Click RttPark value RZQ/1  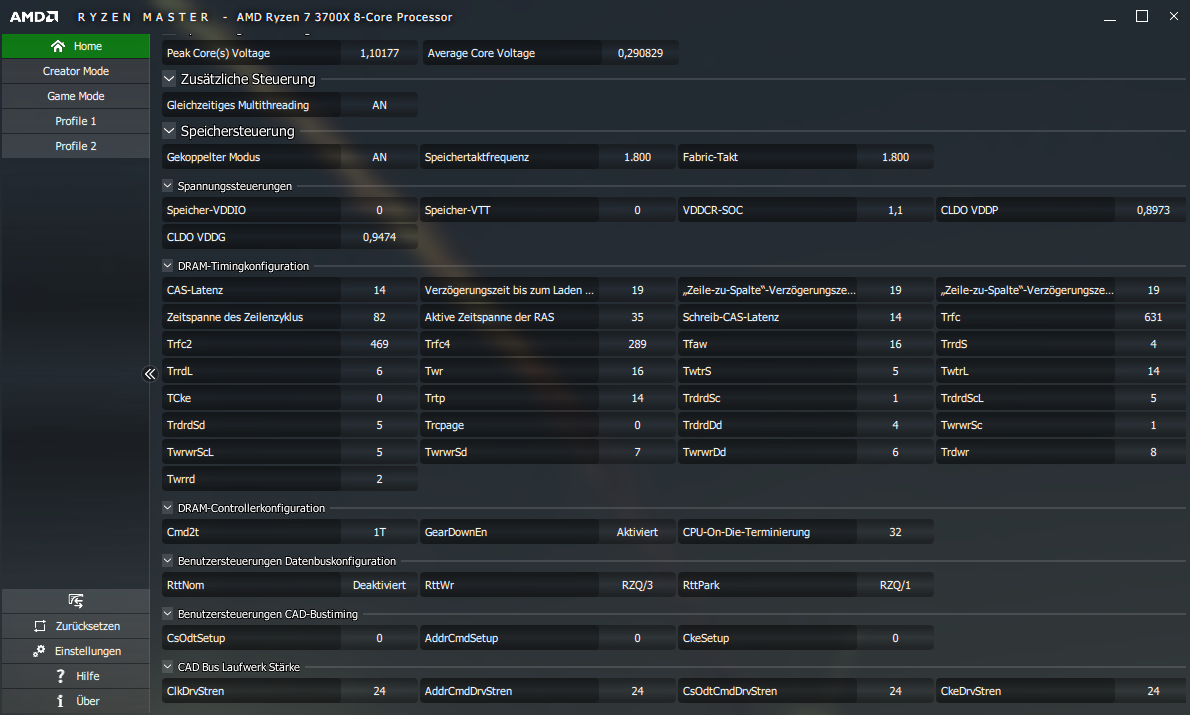click(x=896, y=585)
